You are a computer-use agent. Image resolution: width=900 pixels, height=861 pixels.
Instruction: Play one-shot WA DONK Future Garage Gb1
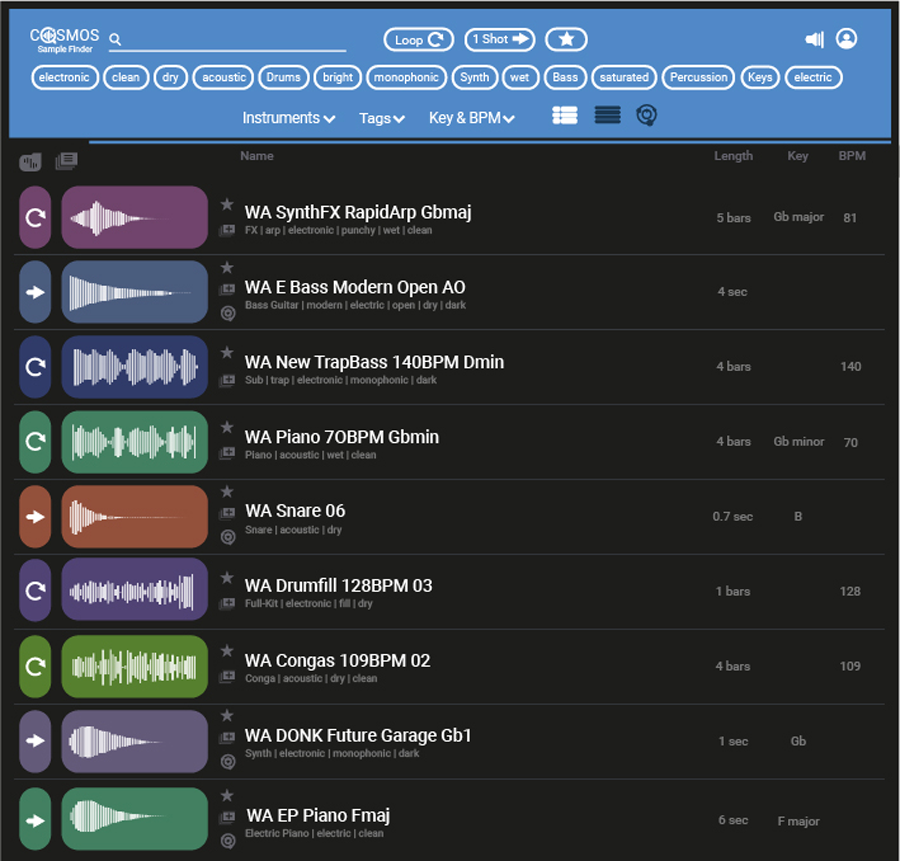coord(35,741)
